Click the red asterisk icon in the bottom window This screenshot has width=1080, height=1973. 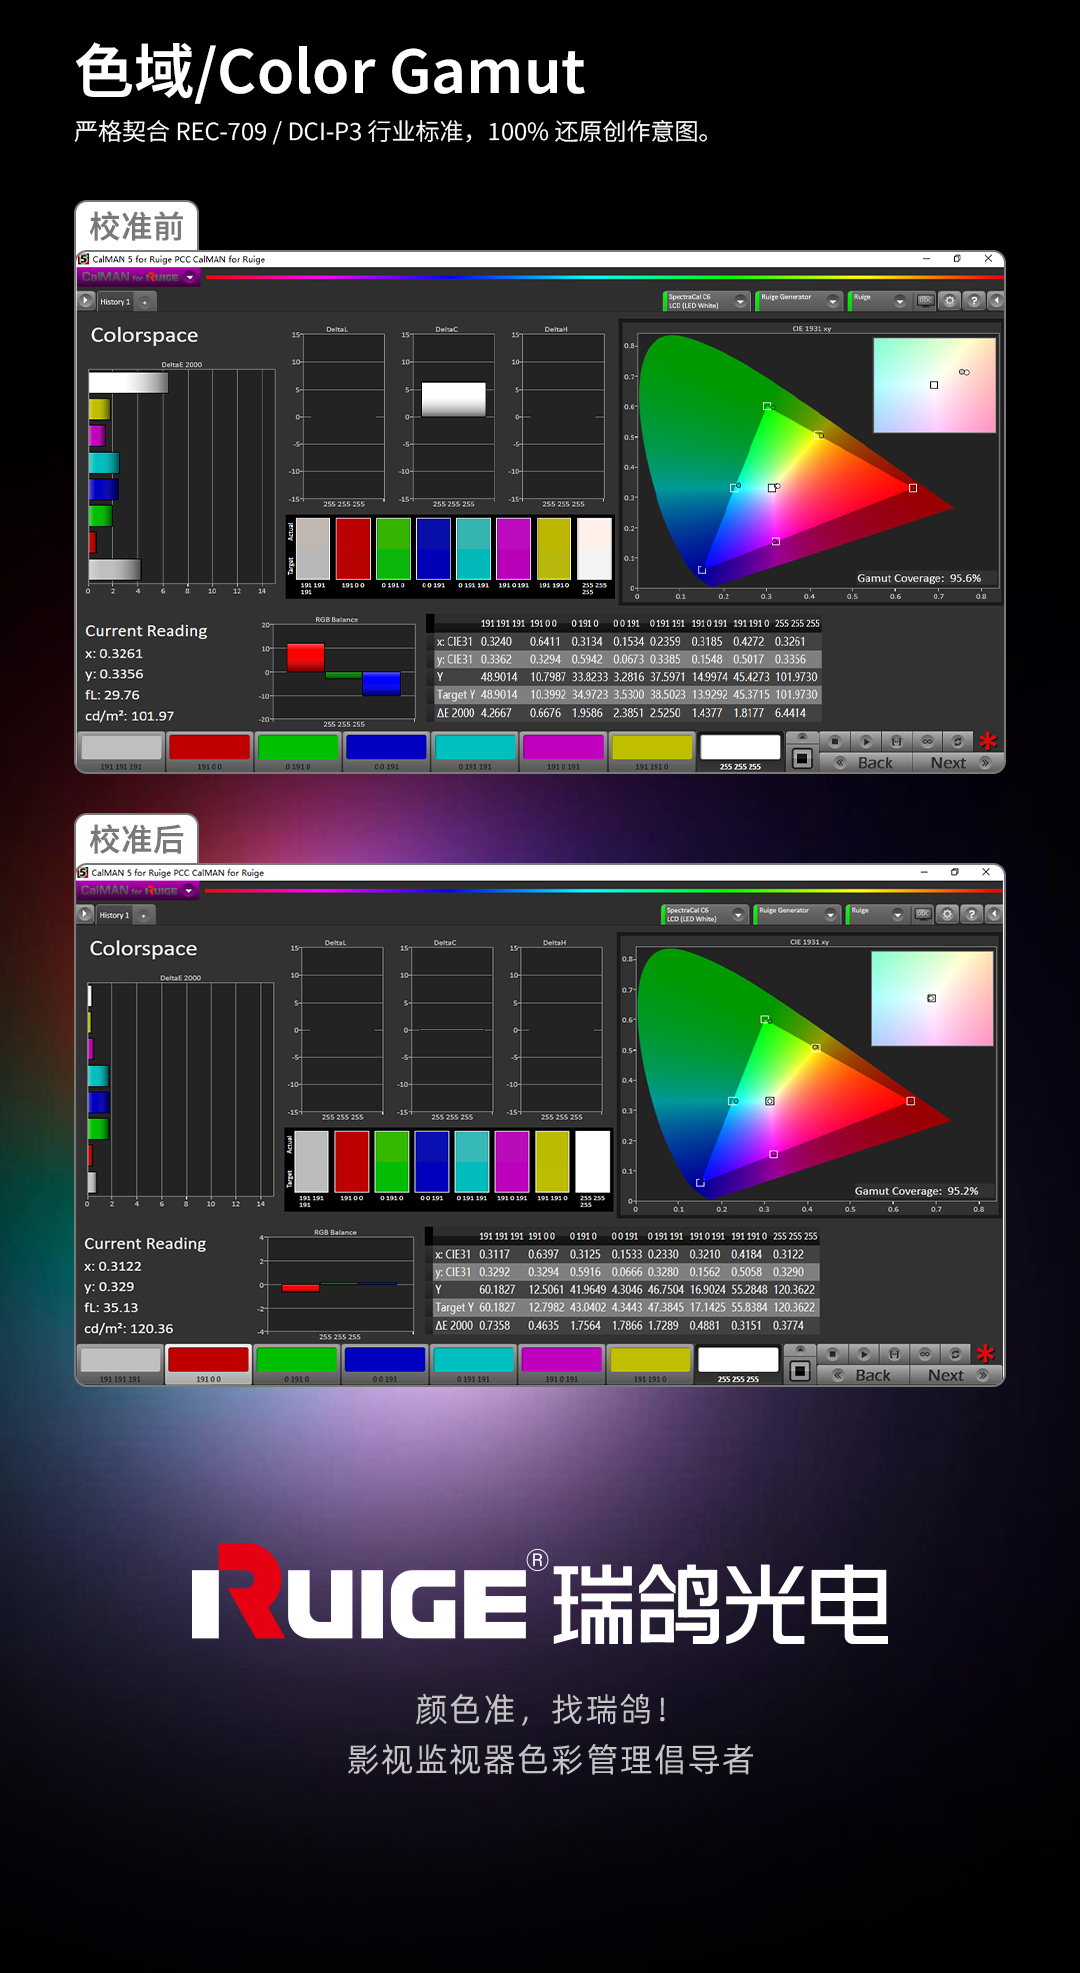(x=985, y=1354)
